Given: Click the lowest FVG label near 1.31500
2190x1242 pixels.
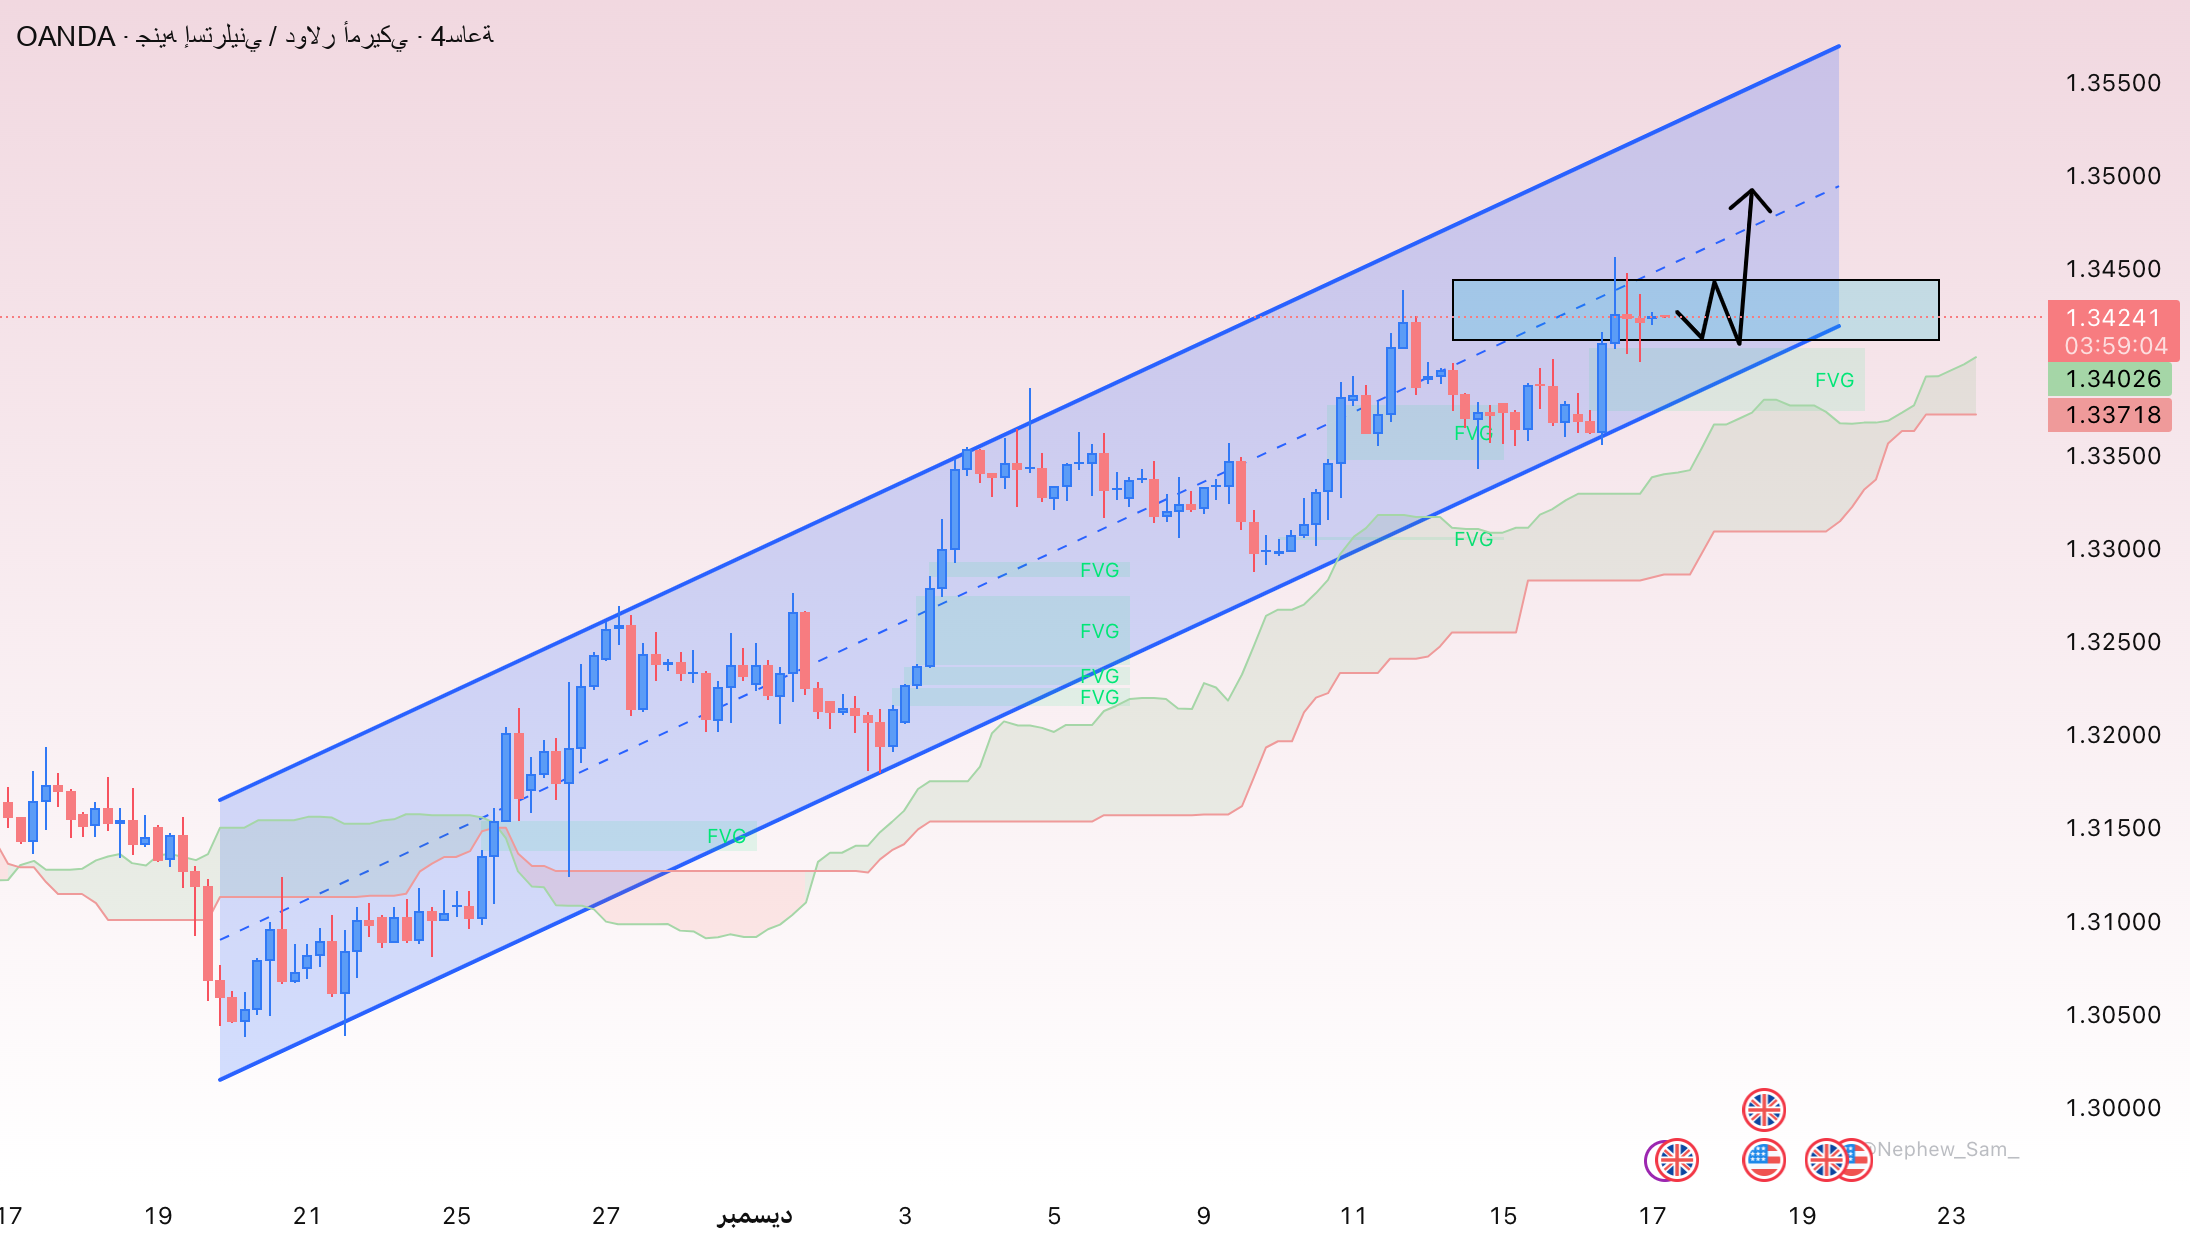Looking at the screenshot, I should pyautogui.click(x=726, y=836).
